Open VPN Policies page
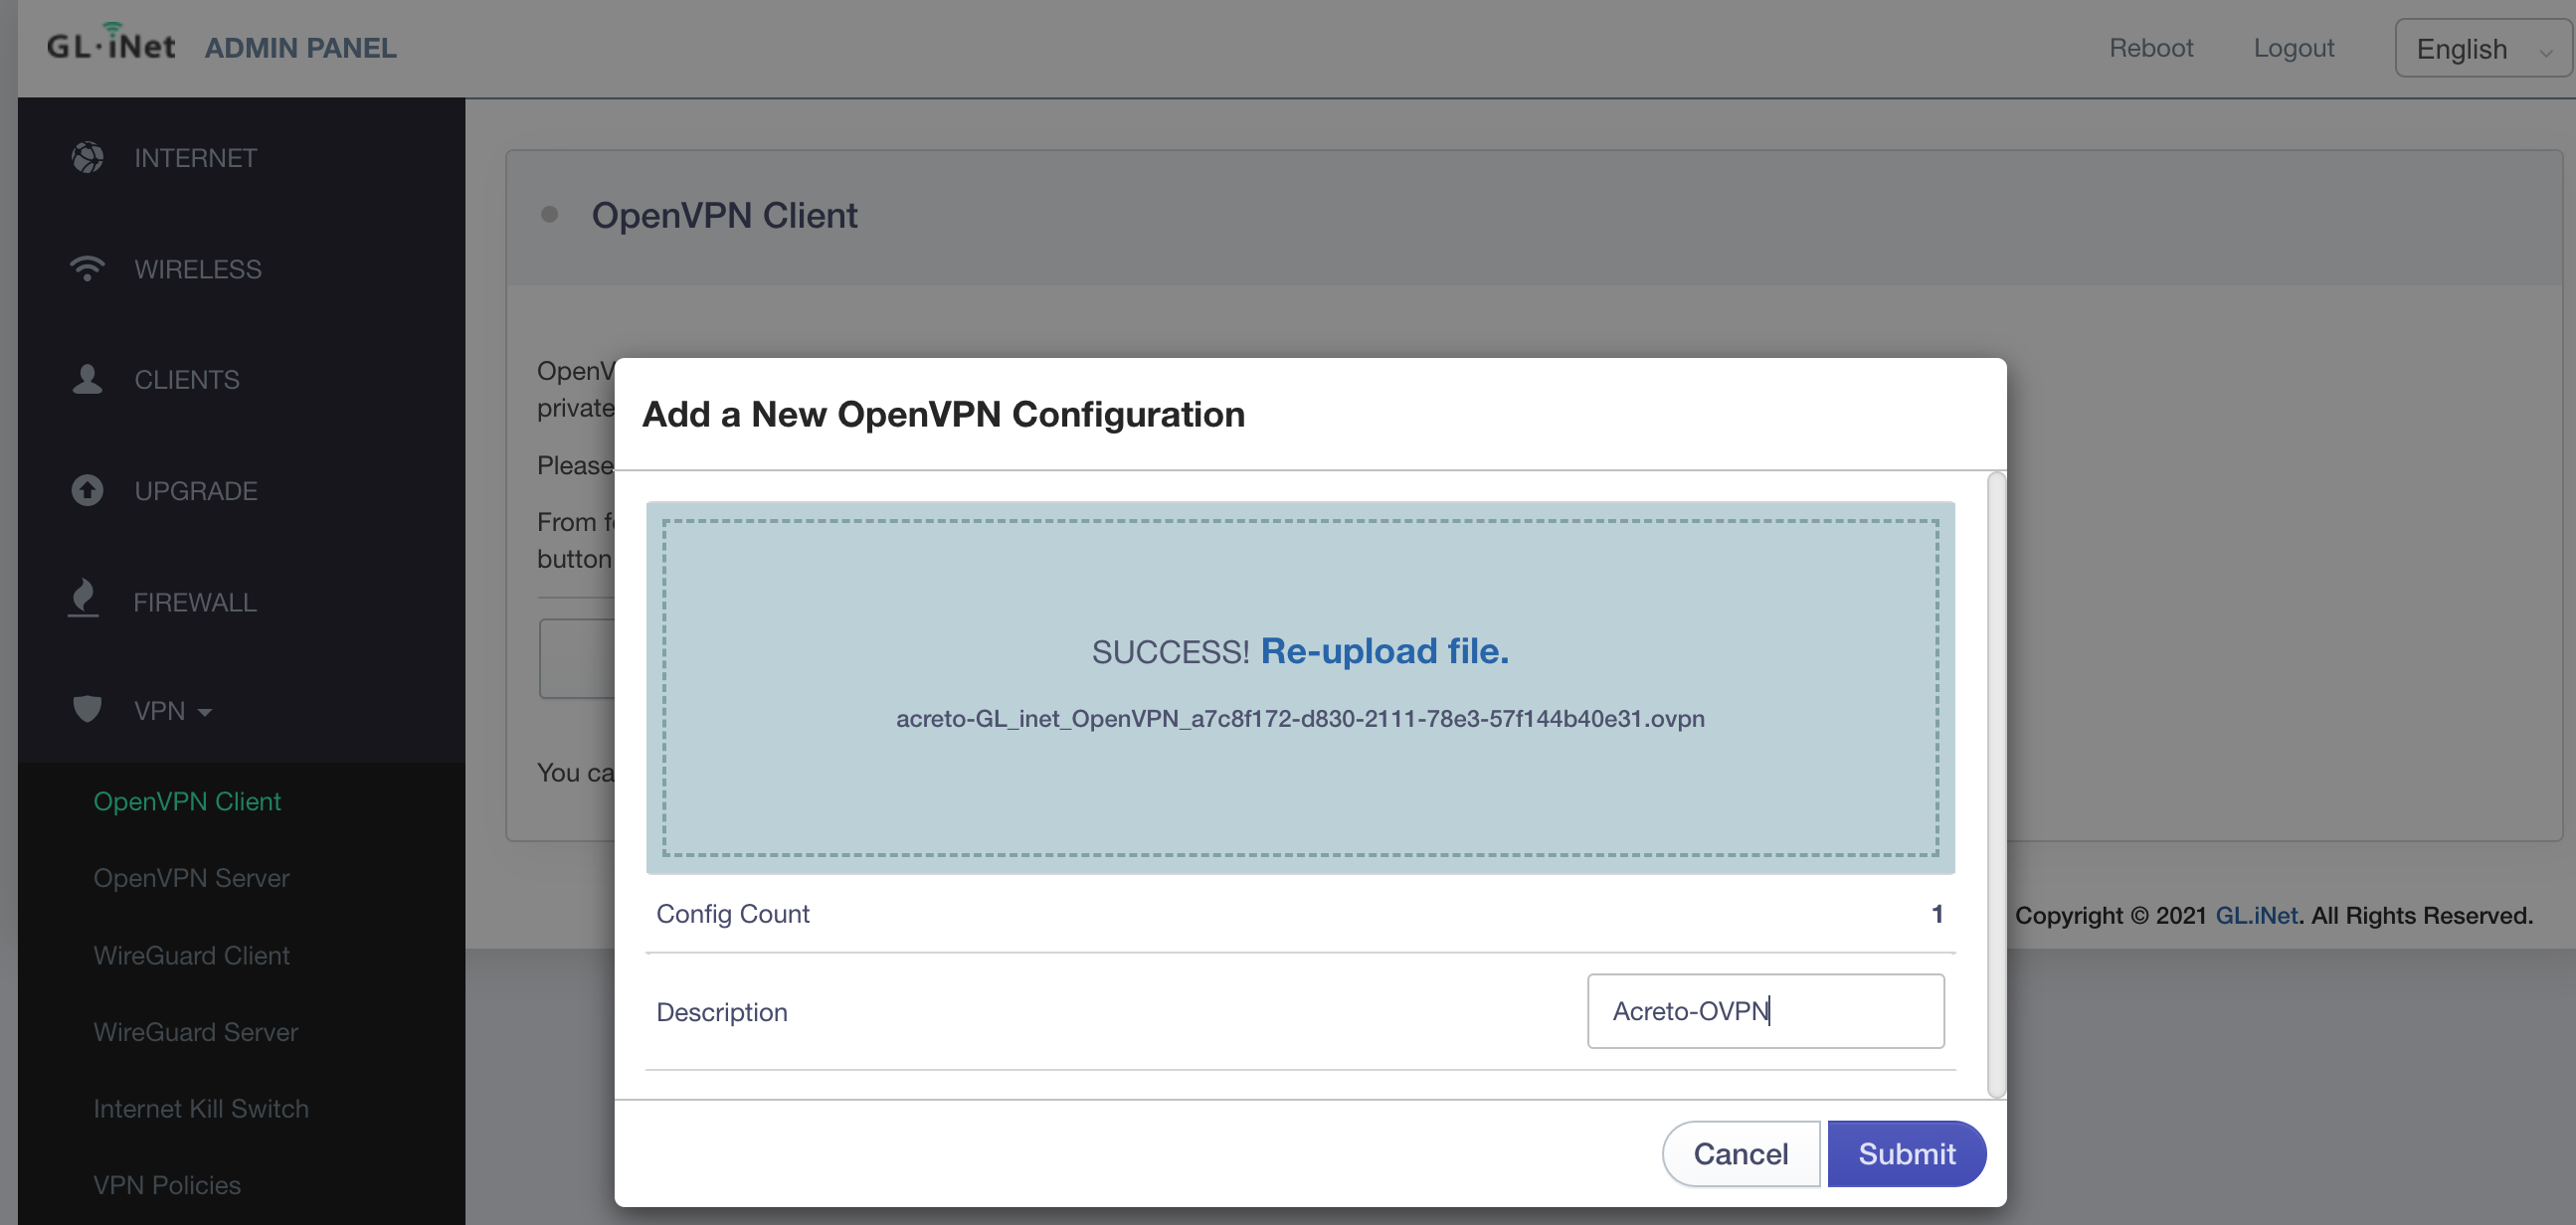The height and width of the screenshot is (1225, 2576). [167, 1185]
